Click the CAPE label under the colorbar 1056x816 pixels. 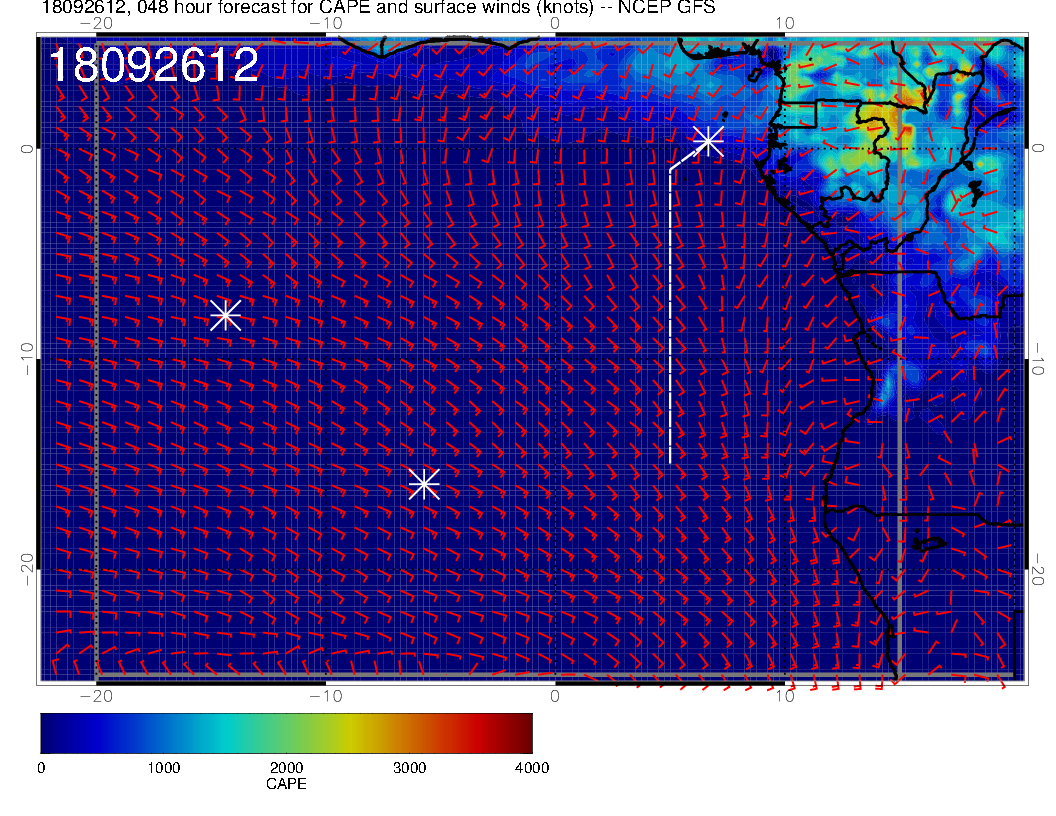(x=286, y=784)
